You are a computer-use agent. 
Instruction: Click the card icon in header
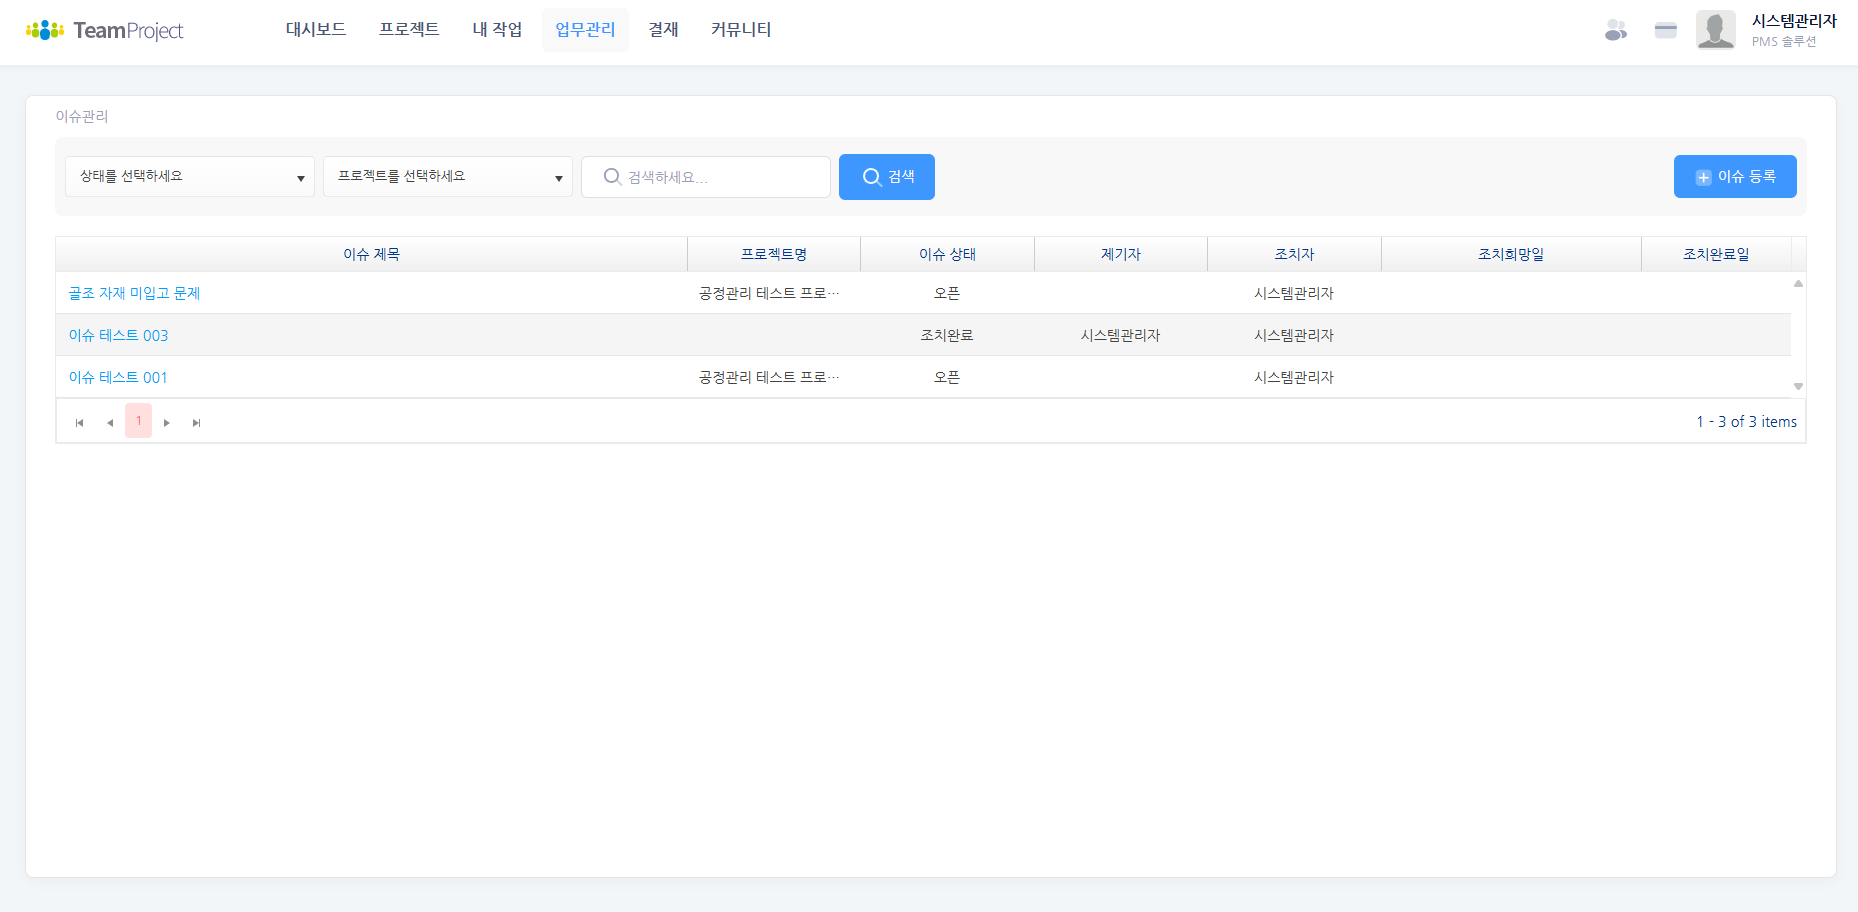pyautogui.click(x=1665, y=30)
